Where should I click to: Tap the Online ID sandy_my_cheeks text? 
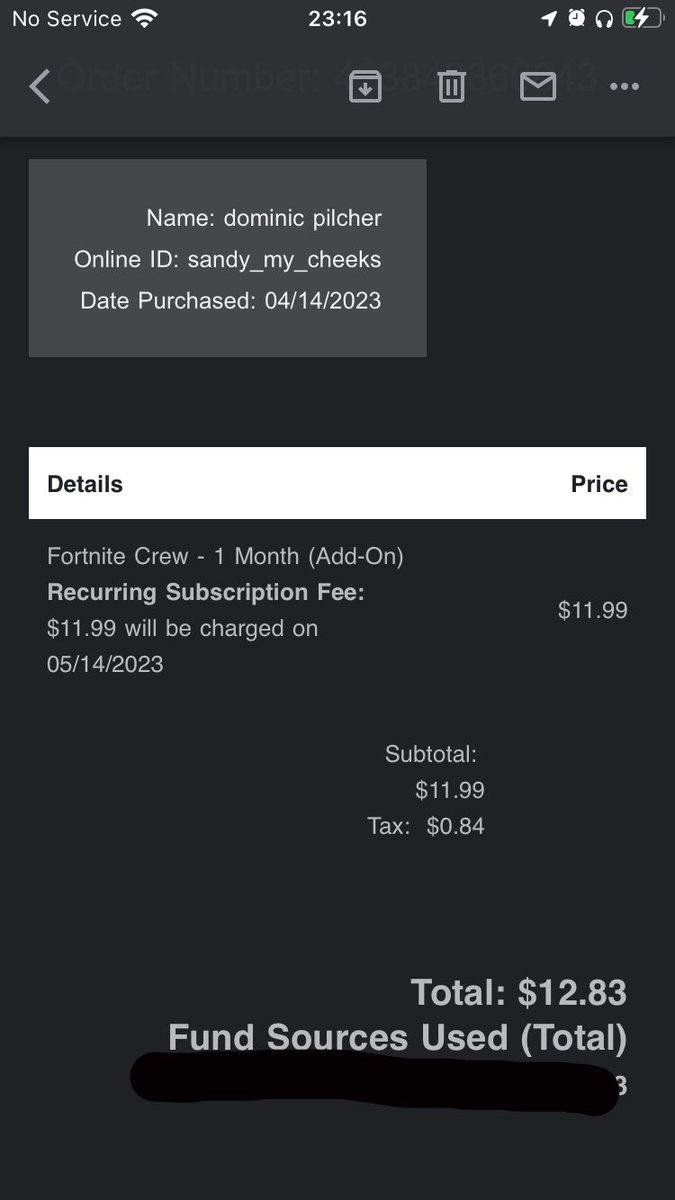[227, 259]
